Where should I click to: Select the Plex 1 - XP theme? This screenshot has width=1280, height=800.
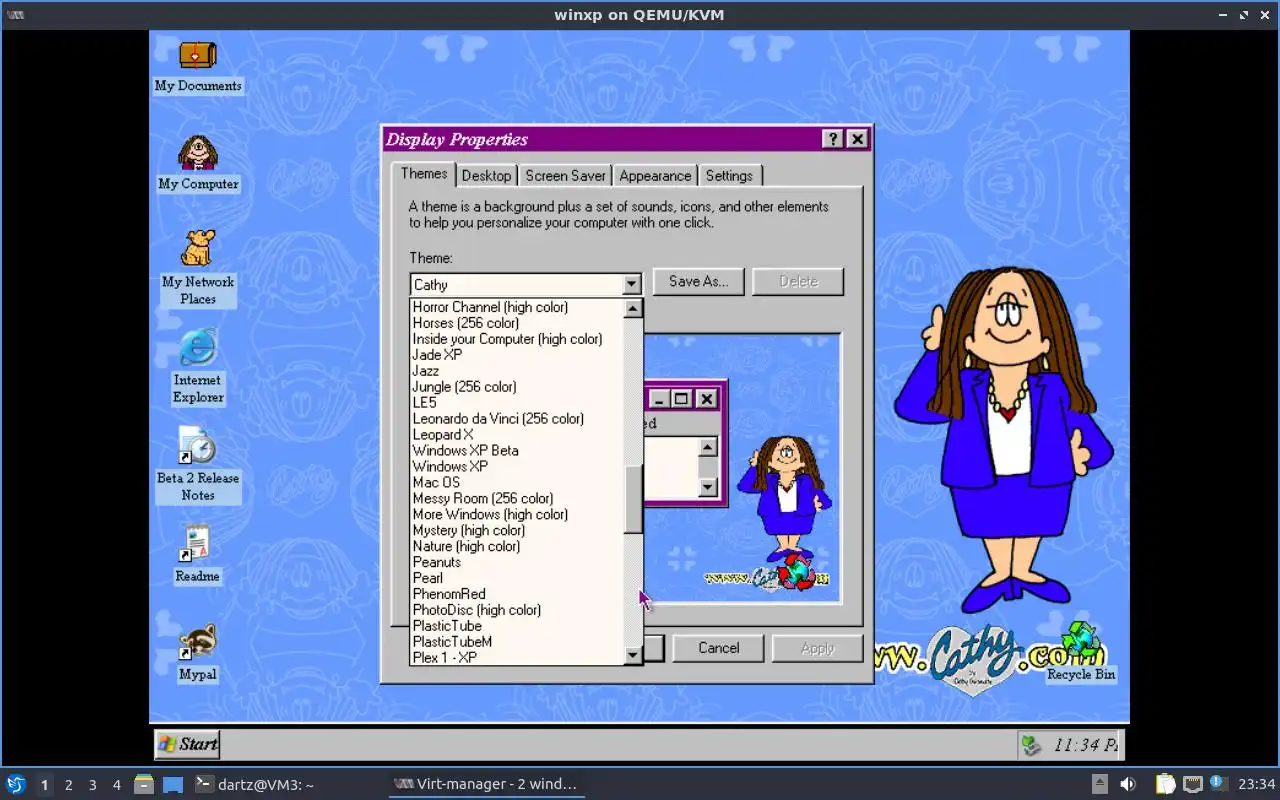(x=518, y=658)
